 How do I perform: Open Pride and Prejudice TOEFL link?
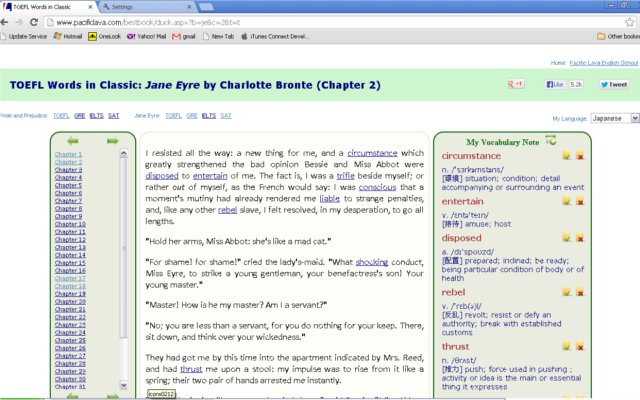[61, 116]
